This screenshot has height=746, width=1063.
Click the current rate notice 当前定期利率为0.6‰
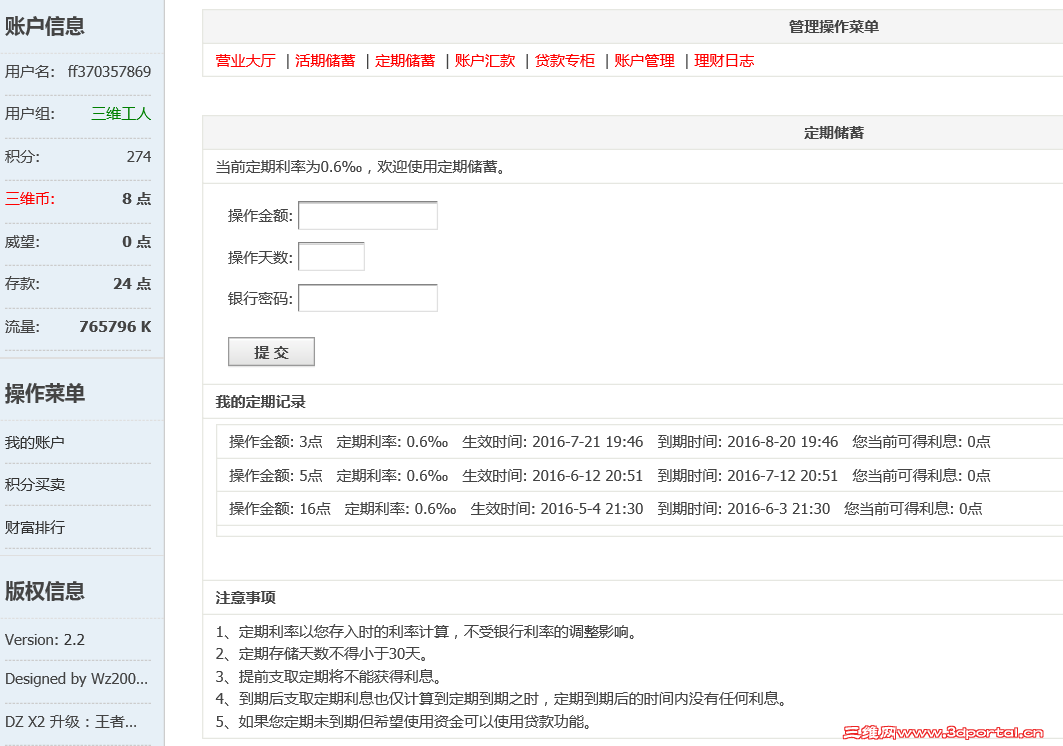coord(289,167)
